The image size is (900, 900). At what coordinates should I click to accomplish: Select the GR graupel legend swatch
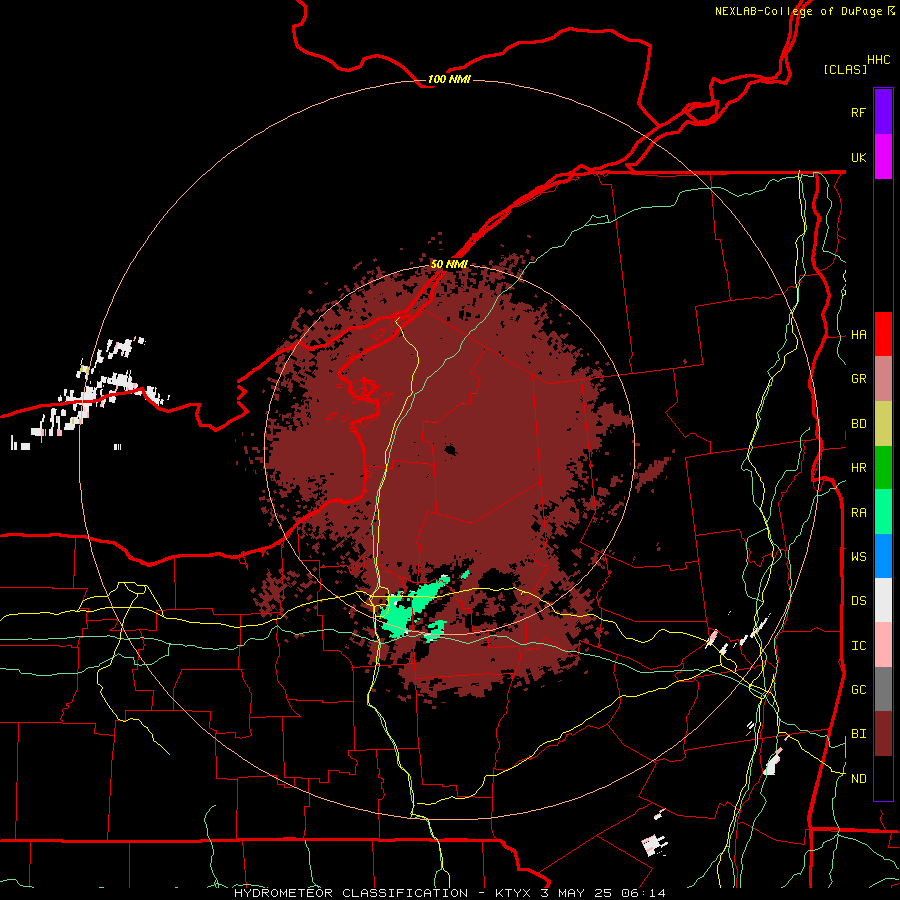click(883, 378)
